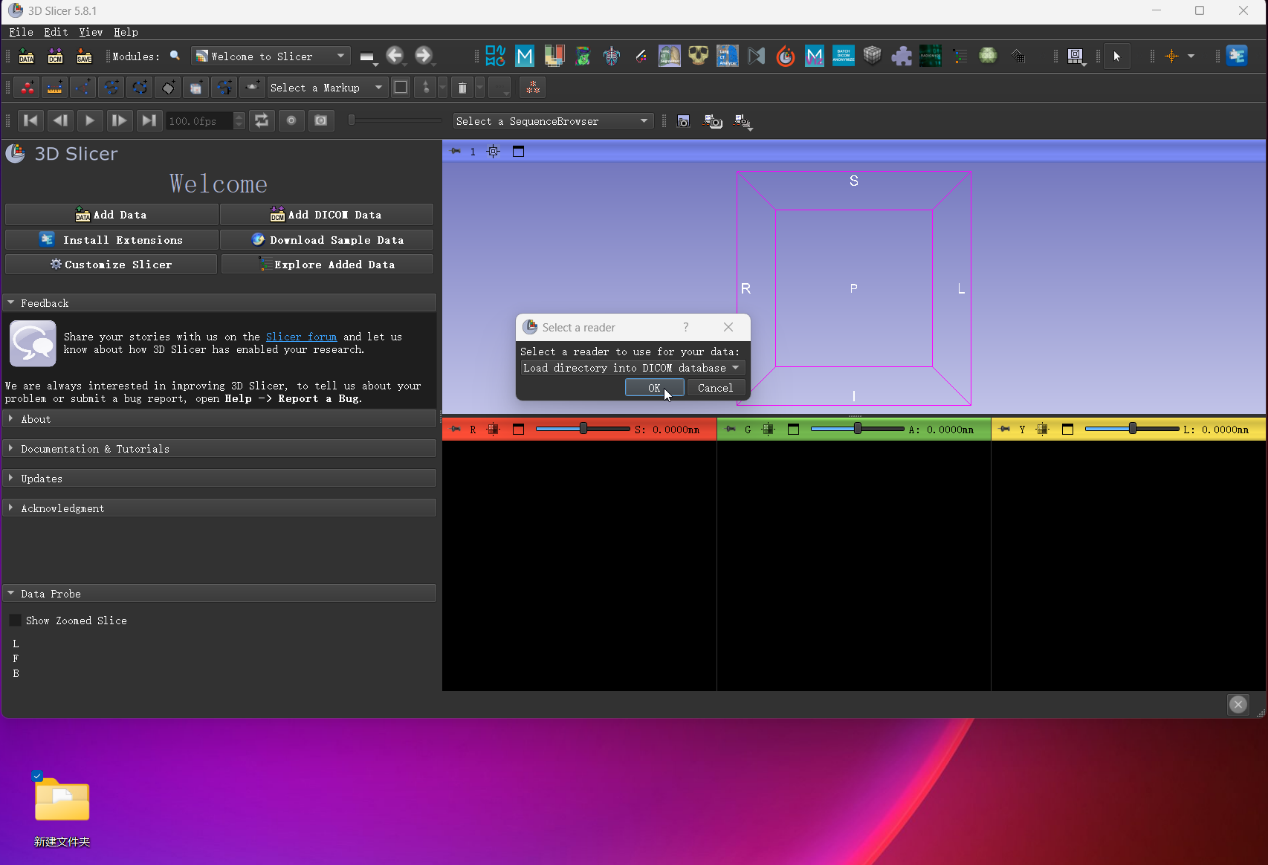
Task: Expand the About section
Action: (219, 419)
